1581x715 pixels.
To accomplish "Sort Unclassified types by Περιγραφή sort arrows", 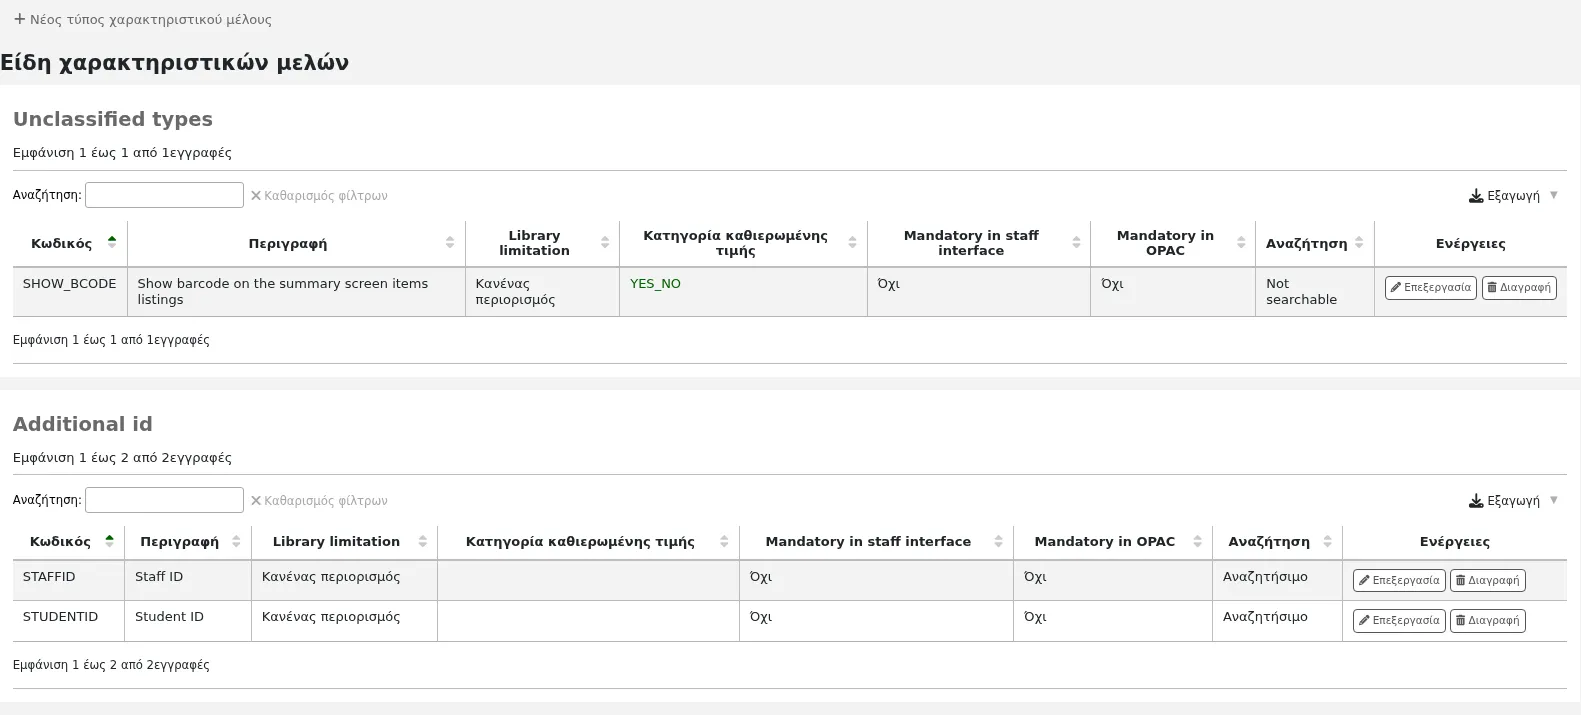I will click(x=450, y=243).
